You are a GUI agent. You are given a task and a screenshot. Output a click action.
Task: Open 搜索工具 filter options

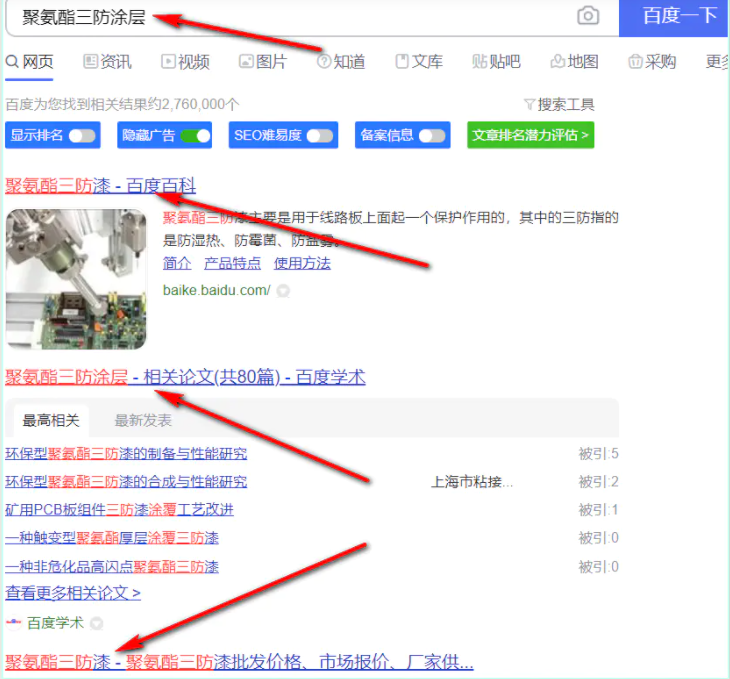[559, 104]
